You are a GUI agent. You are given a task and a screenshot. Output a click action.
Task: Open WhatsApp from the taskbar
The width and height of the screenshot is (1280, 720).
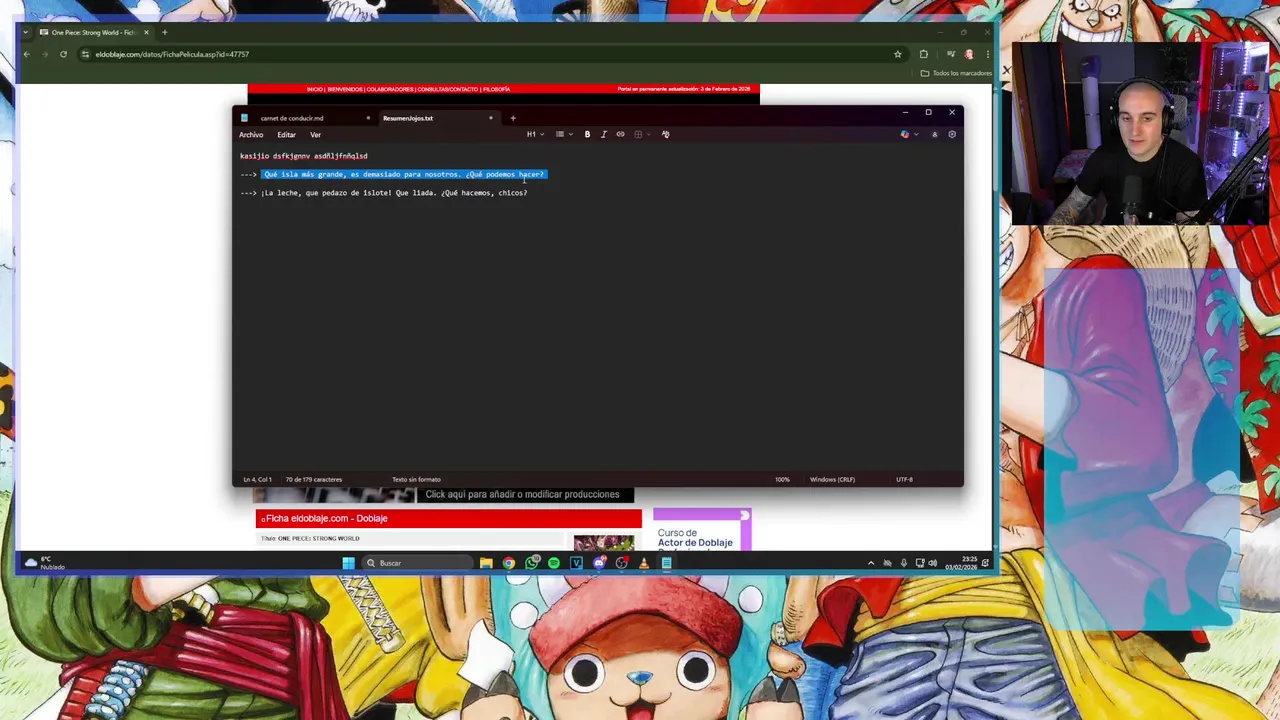point(532,563)
